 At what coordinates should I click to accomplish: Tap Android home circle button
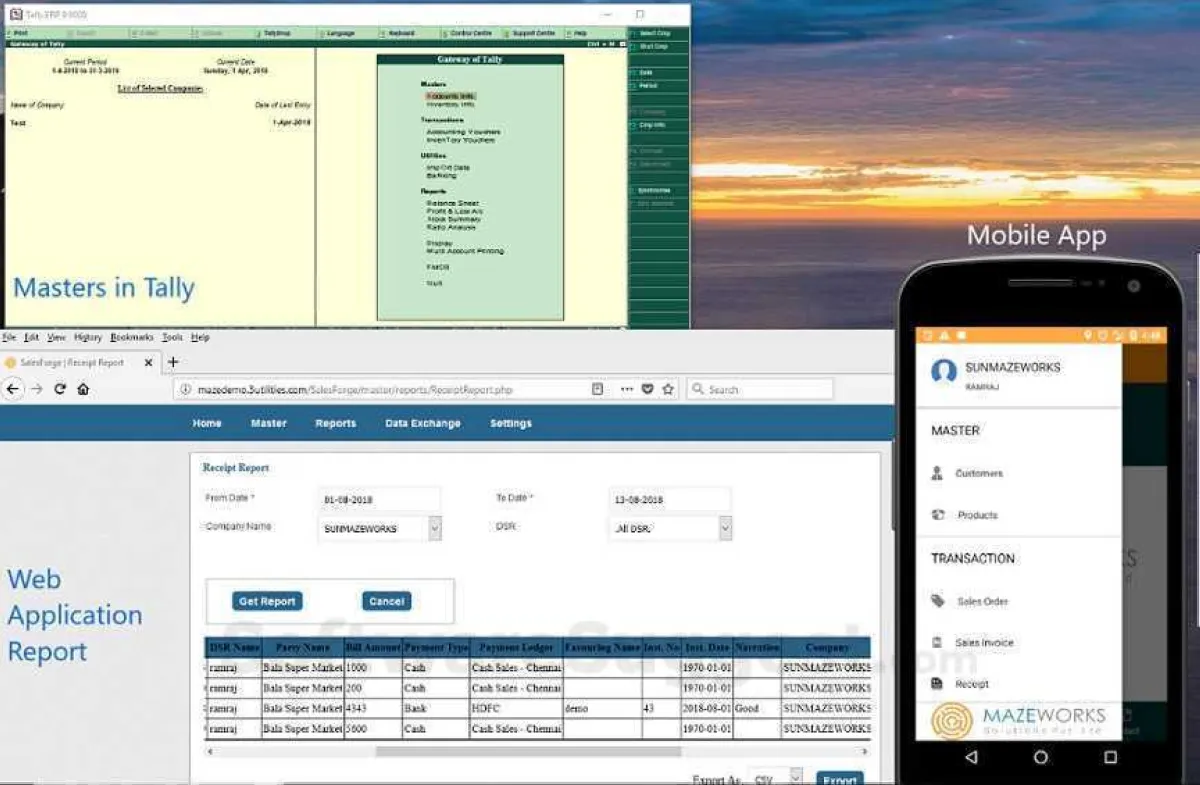point(1041,758)
